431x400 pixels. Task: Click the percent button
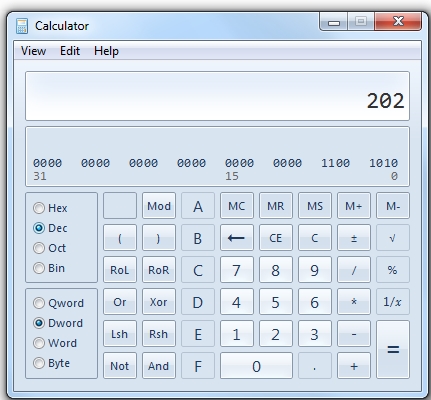click(393, 270)
